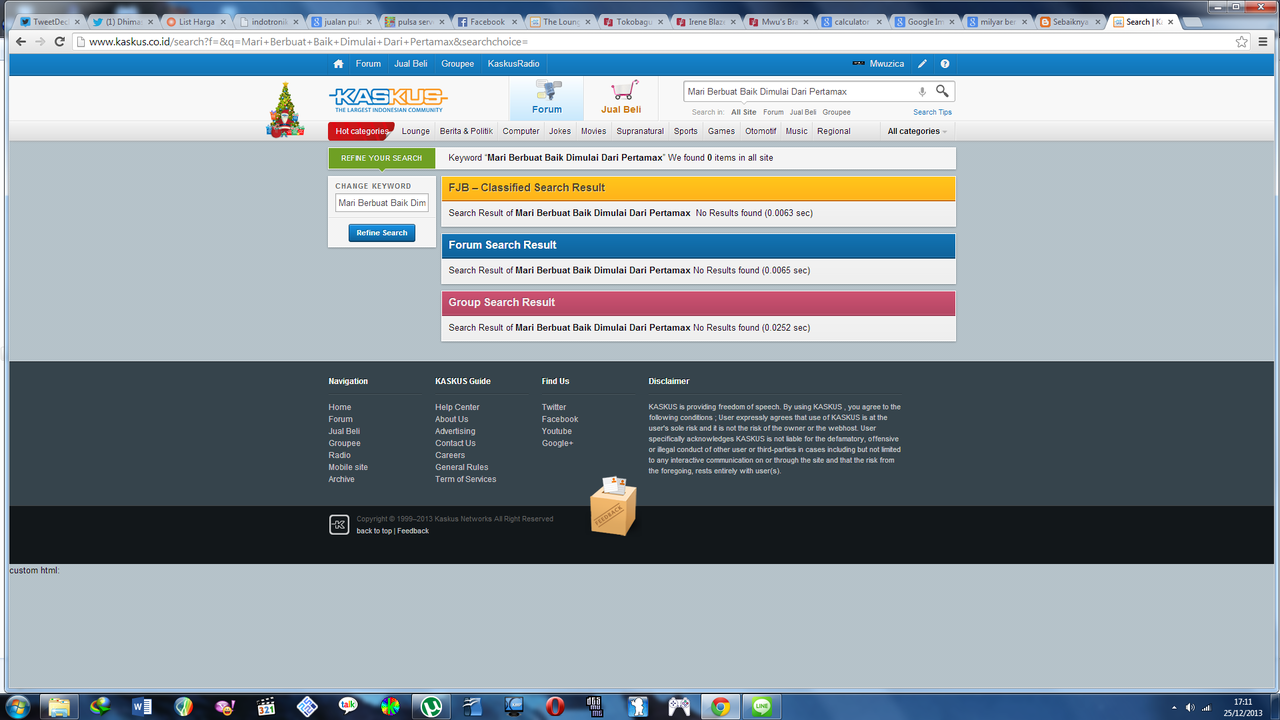Bookmark this page with the star icon

(1242, 42)
